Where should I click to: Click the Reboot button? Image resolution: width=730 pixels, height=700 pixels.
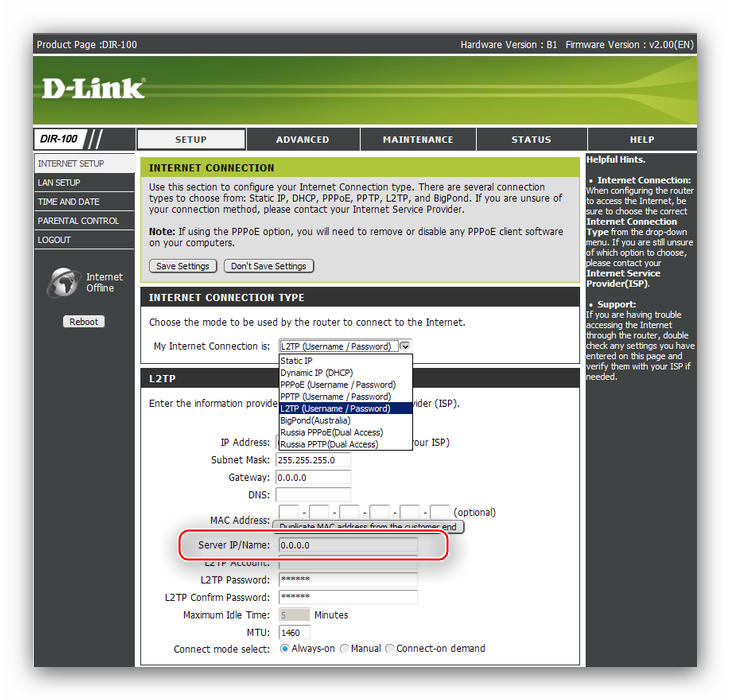click(84, 322)
